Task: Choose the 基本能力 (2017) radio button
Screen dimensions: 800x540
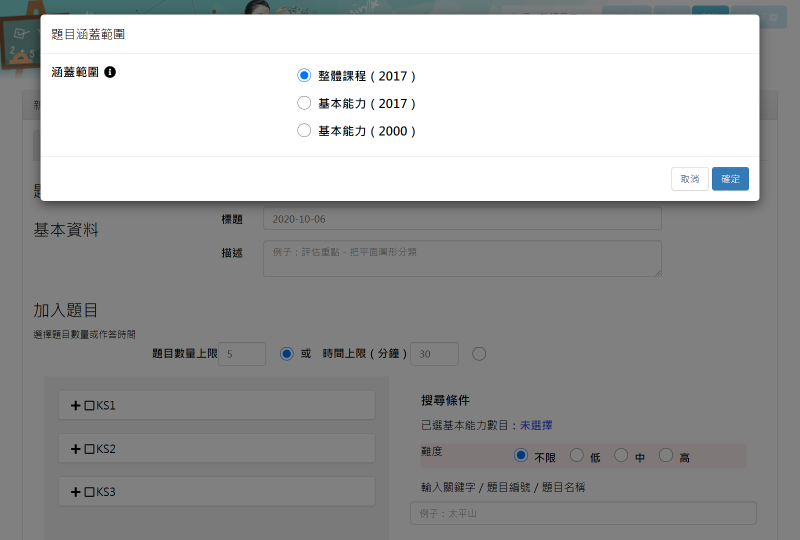Action: click(305, 103)
